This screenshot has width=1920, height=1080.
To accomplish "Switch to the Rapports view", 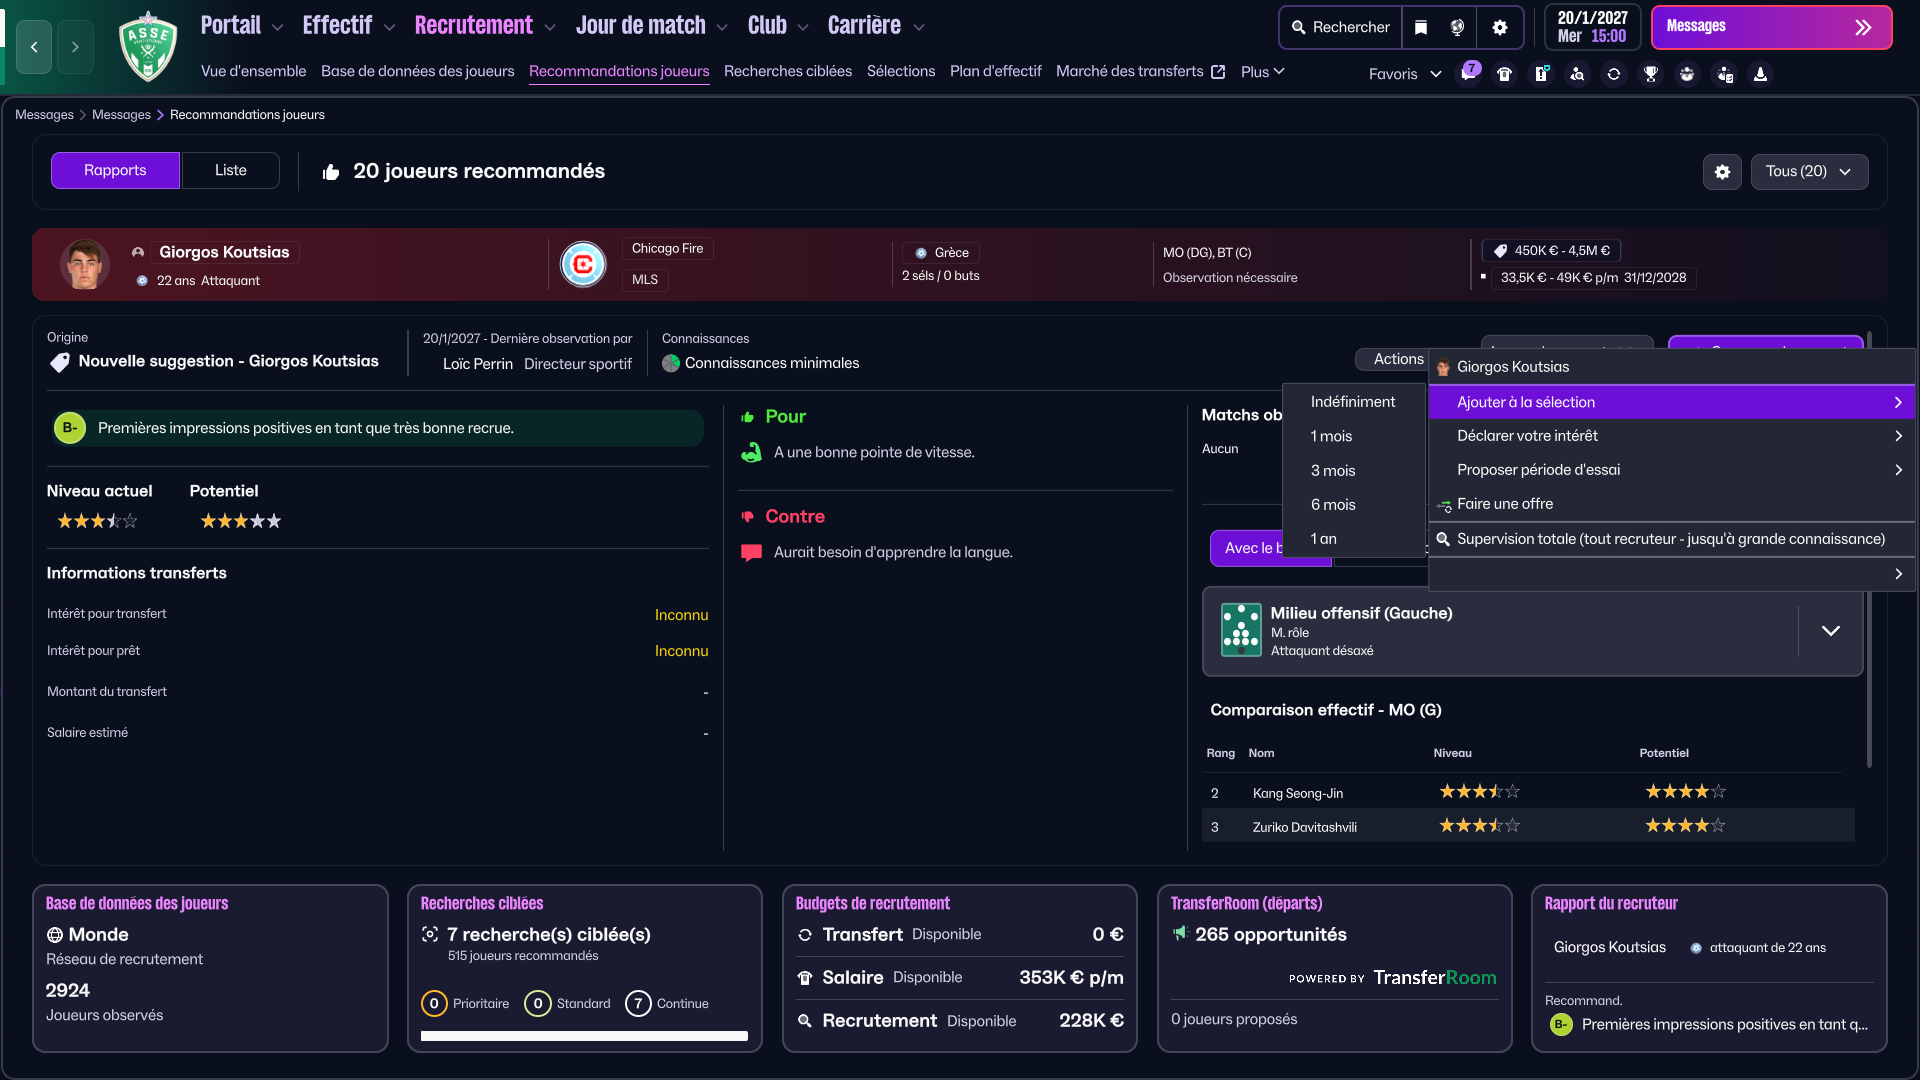I will pyautogui.click(x=115, y=170).
